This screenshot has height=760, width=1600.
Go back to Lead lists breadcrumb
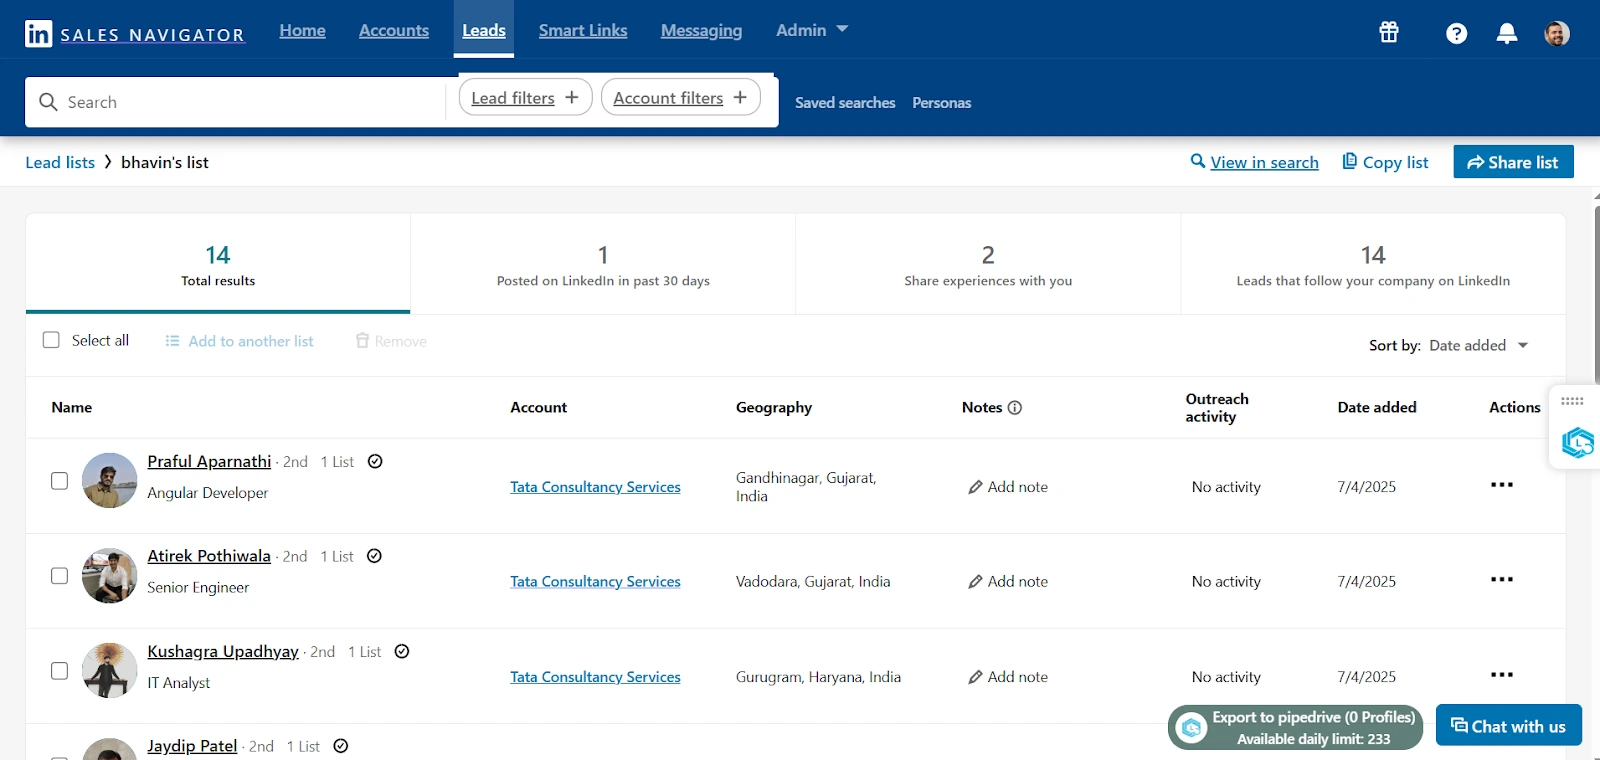click(60, 162)
